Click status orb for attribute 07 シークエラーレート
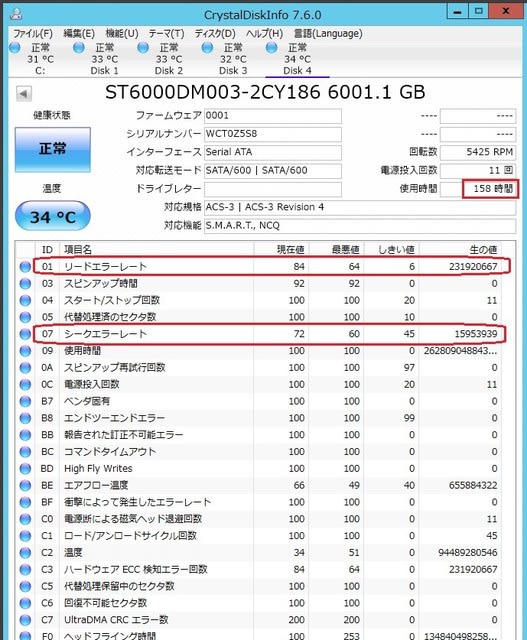This screenshot has width=527, height=640. pyautogui.click(x=25, y=334)
